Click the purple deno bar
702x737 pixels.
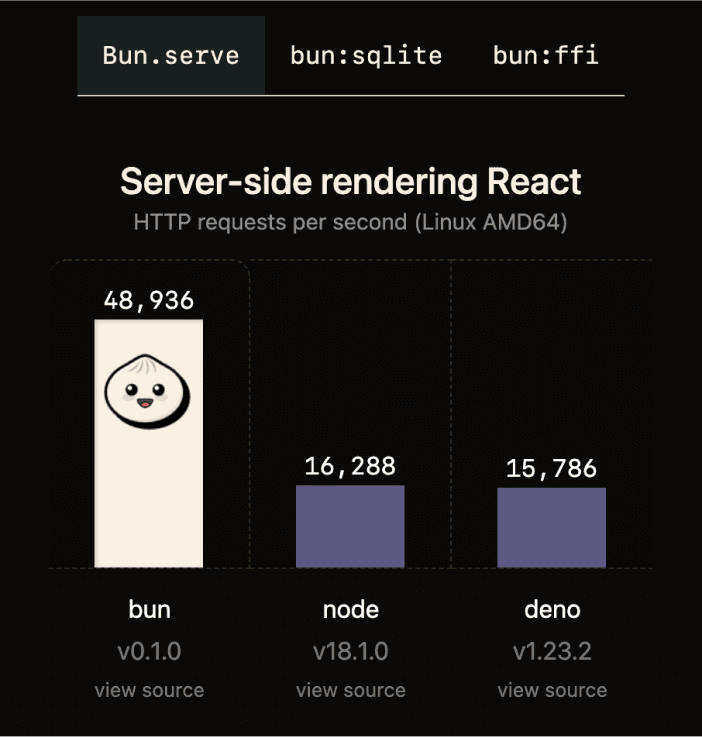[552, 528]
